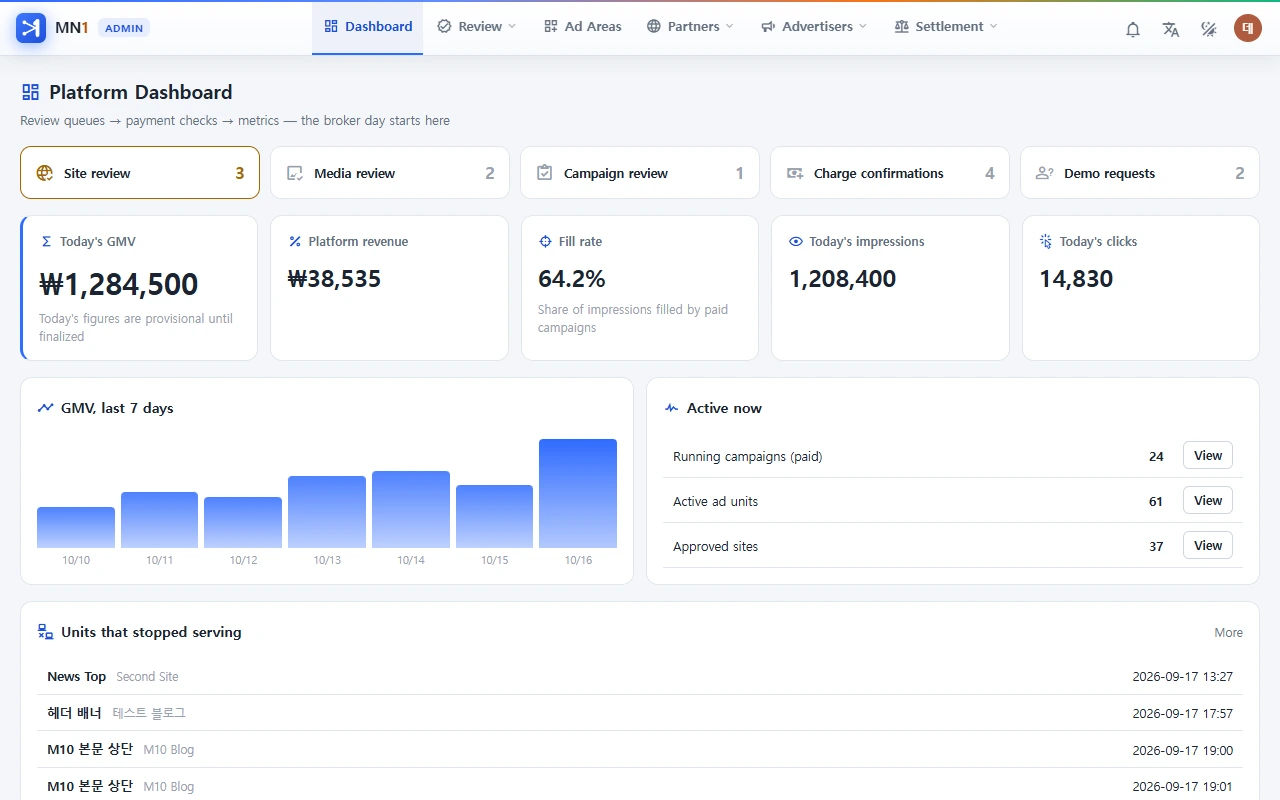The width and height of the screenshot is (1280, 800).
Task: Click the Media review card icon
Action: point(295,173)
